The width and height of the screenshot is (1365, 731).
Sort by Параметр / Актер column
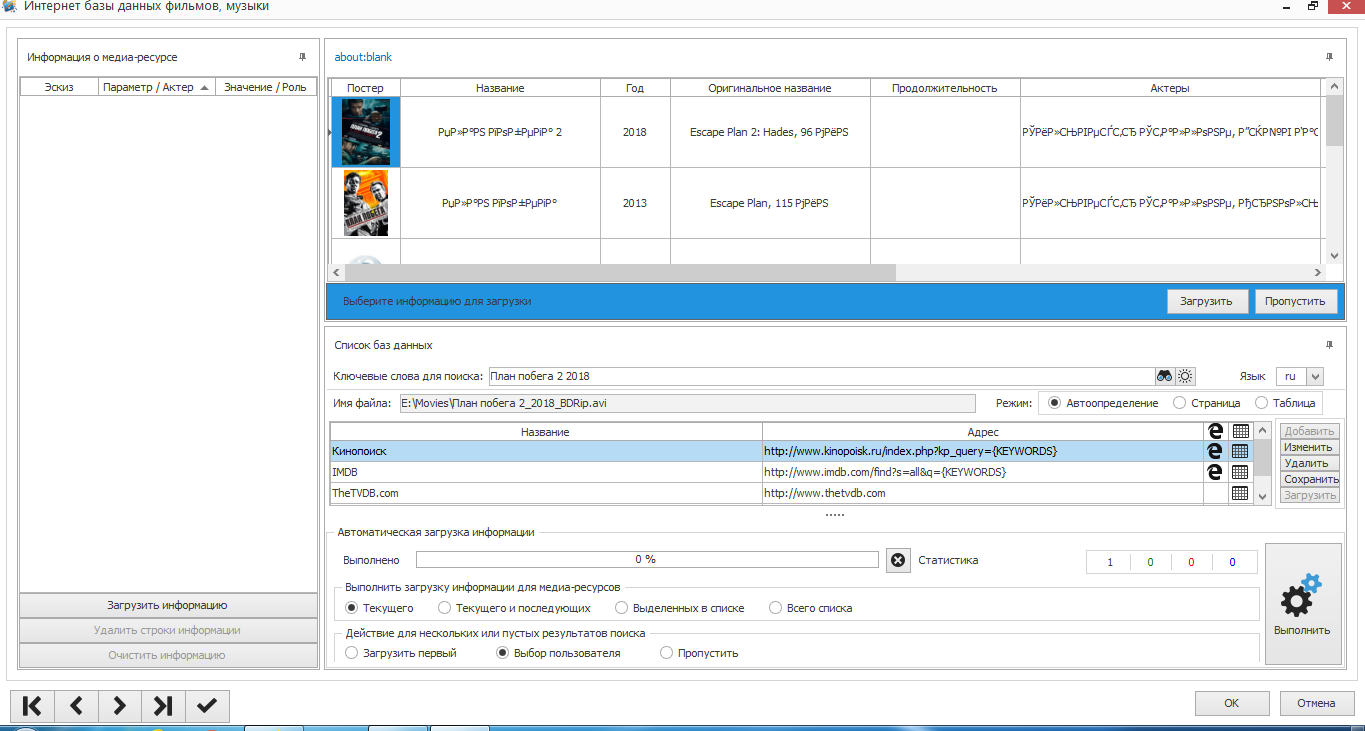tap(156, 87)
